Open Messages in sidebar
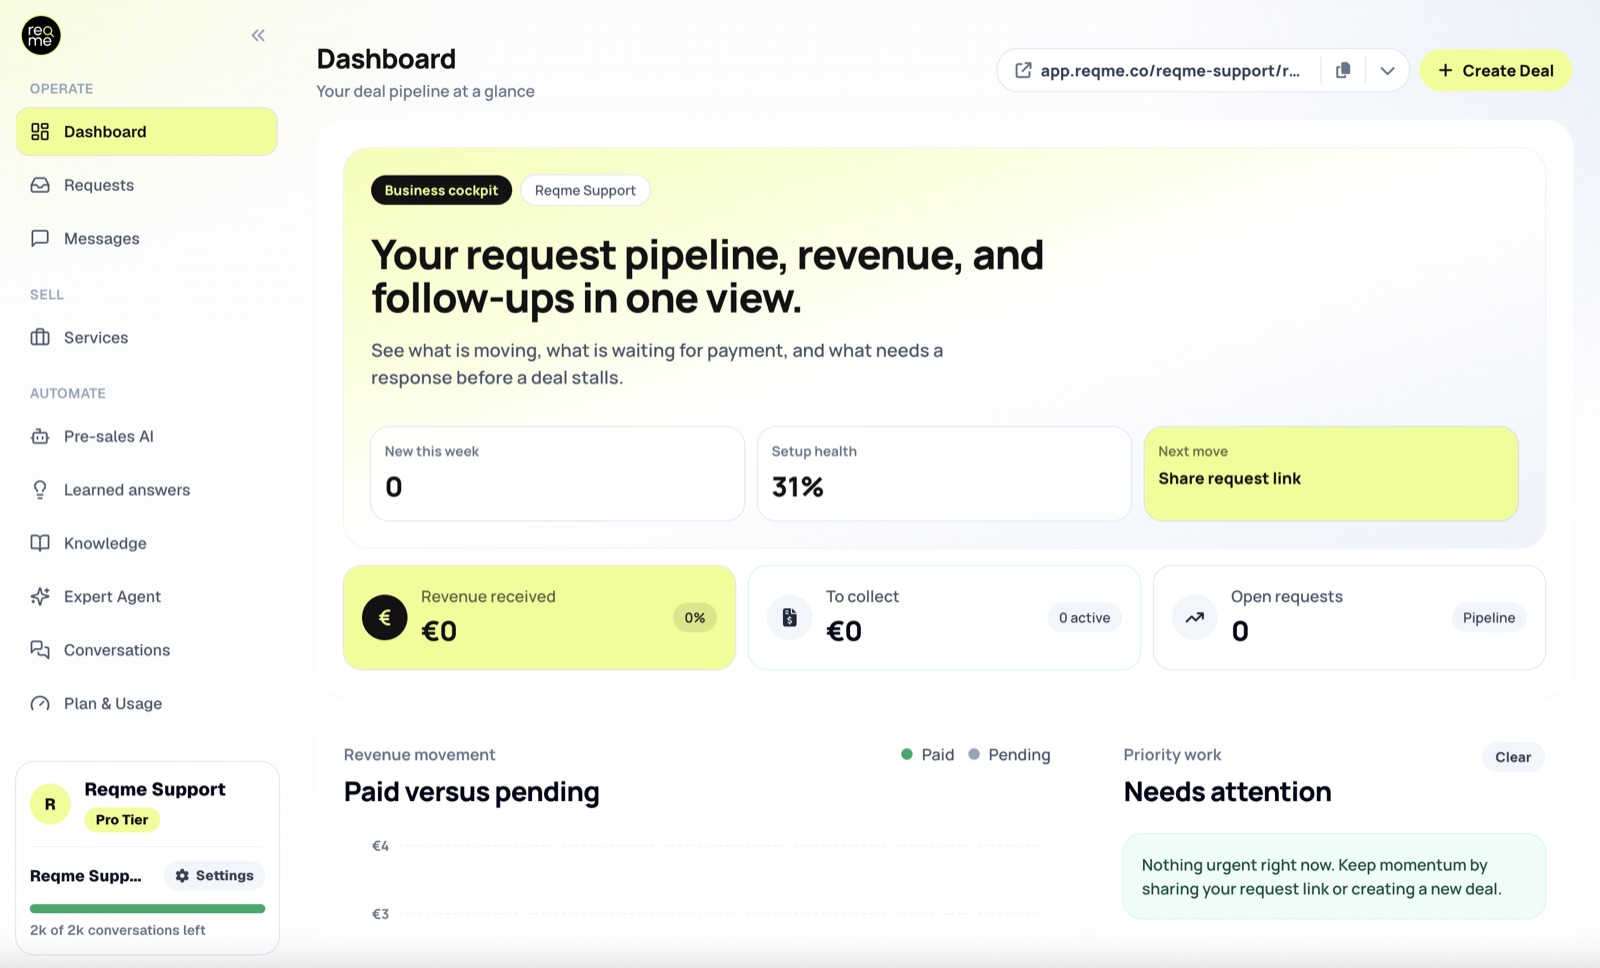The width and height of the screenshot is (1600, 968). coord(147,238)
